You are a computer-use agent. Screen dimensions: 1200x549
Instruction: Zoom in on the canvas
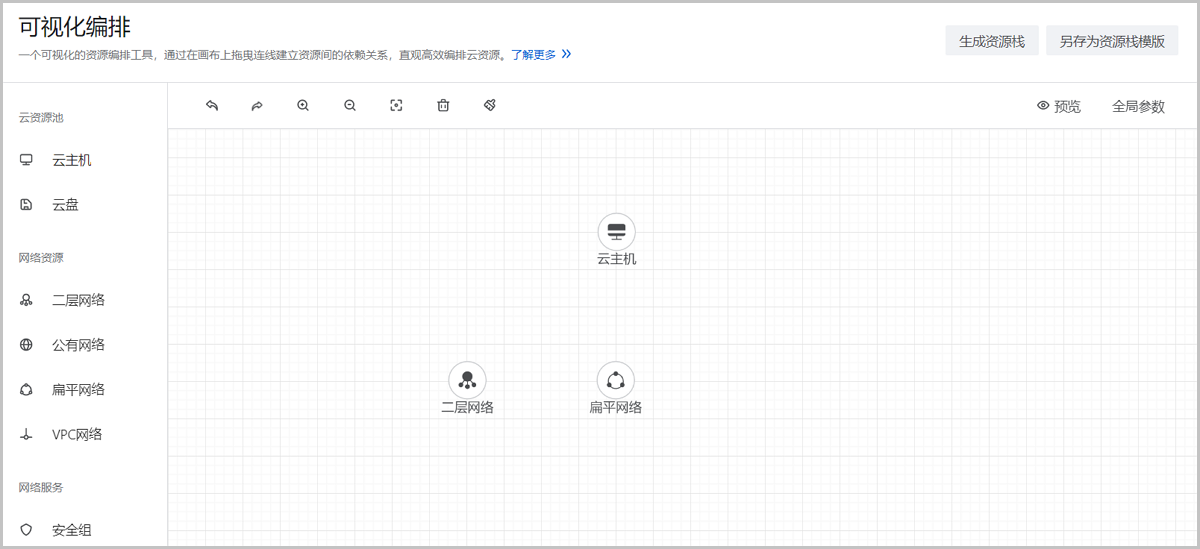[x=303, y=106]
